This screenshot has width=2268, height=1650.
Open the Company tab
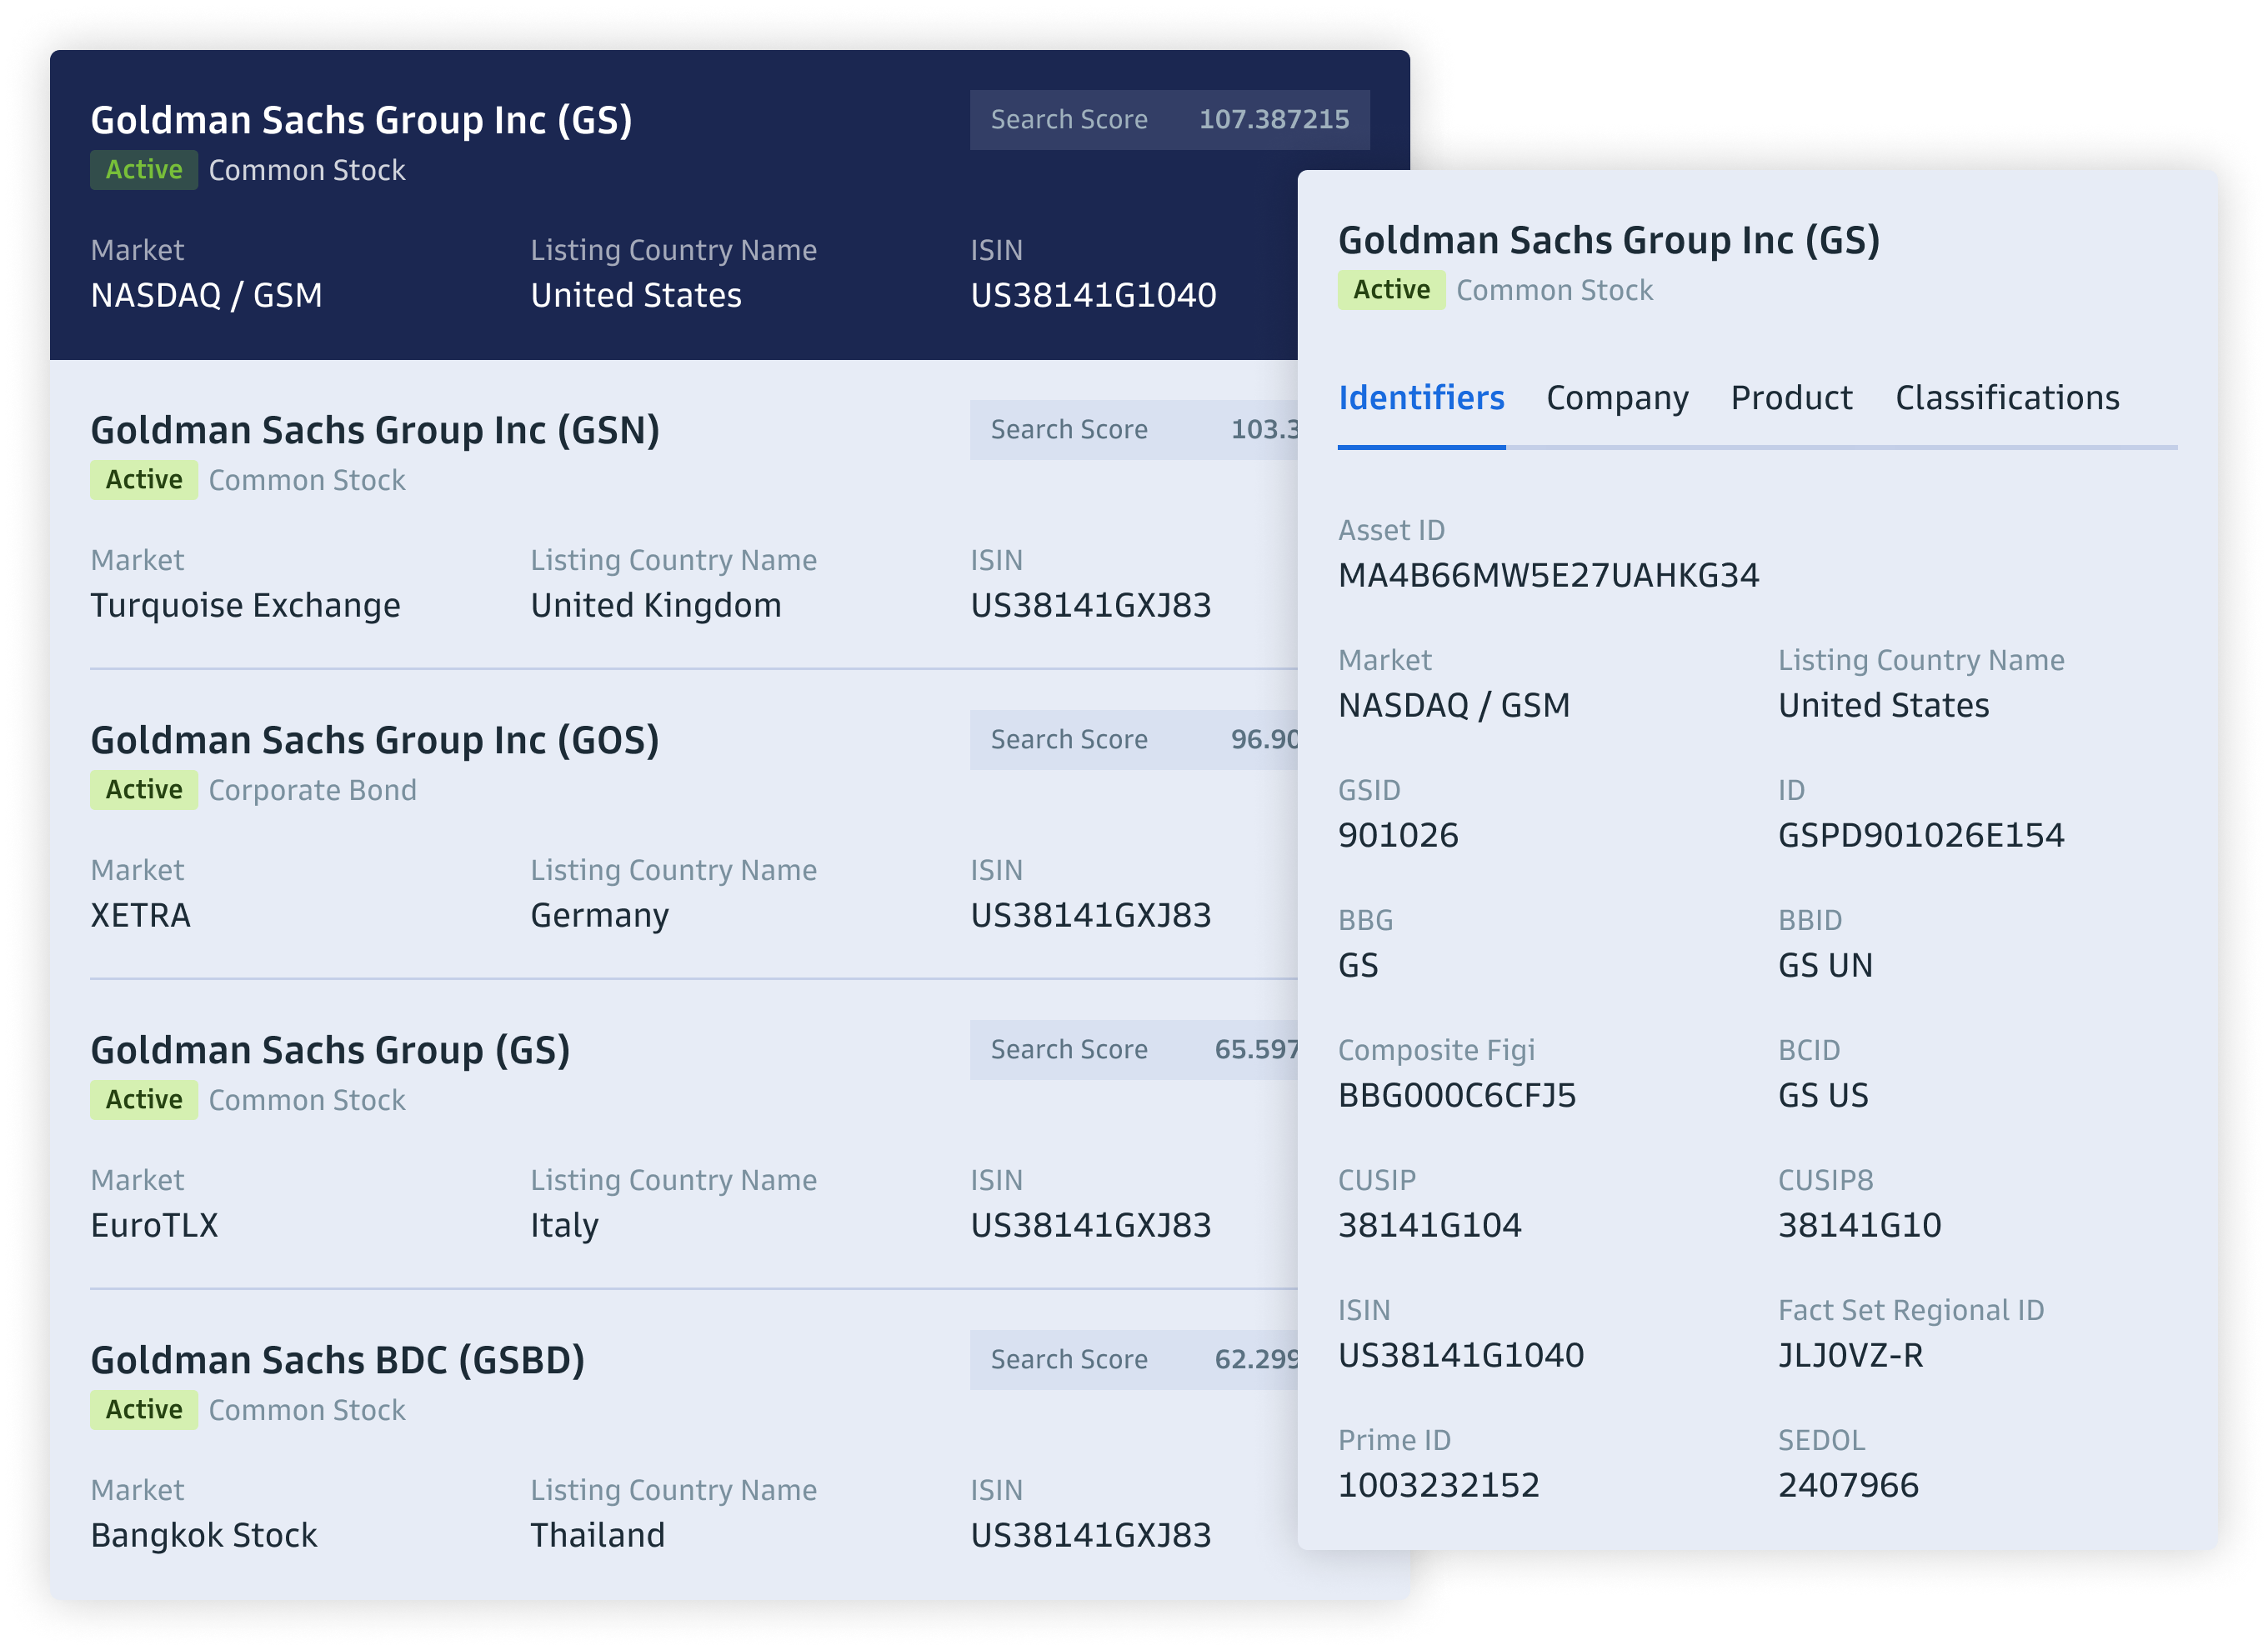tap(1617, 398)
